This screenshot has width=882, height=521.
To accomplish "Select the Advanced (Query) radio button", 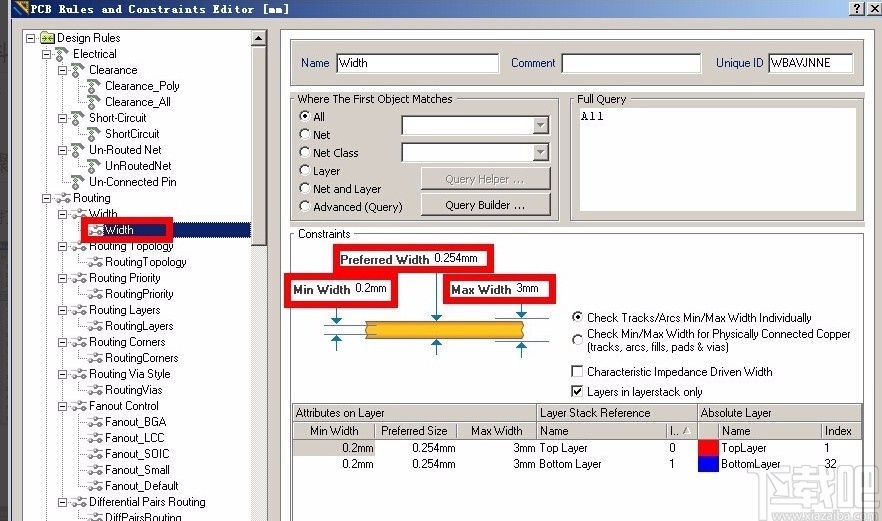I will point(305,206).
